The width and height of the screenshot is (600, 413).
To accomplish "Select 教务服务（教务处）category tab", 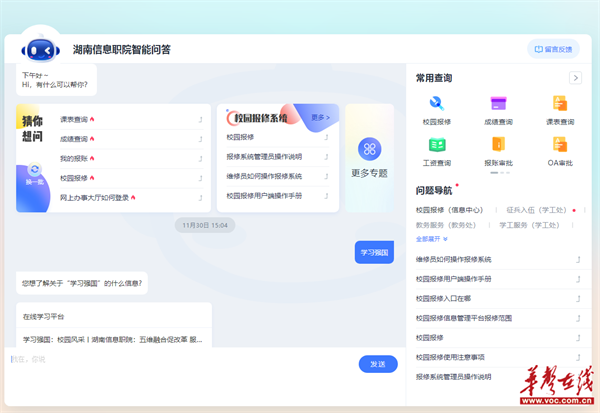I will (x=446, y=225).
